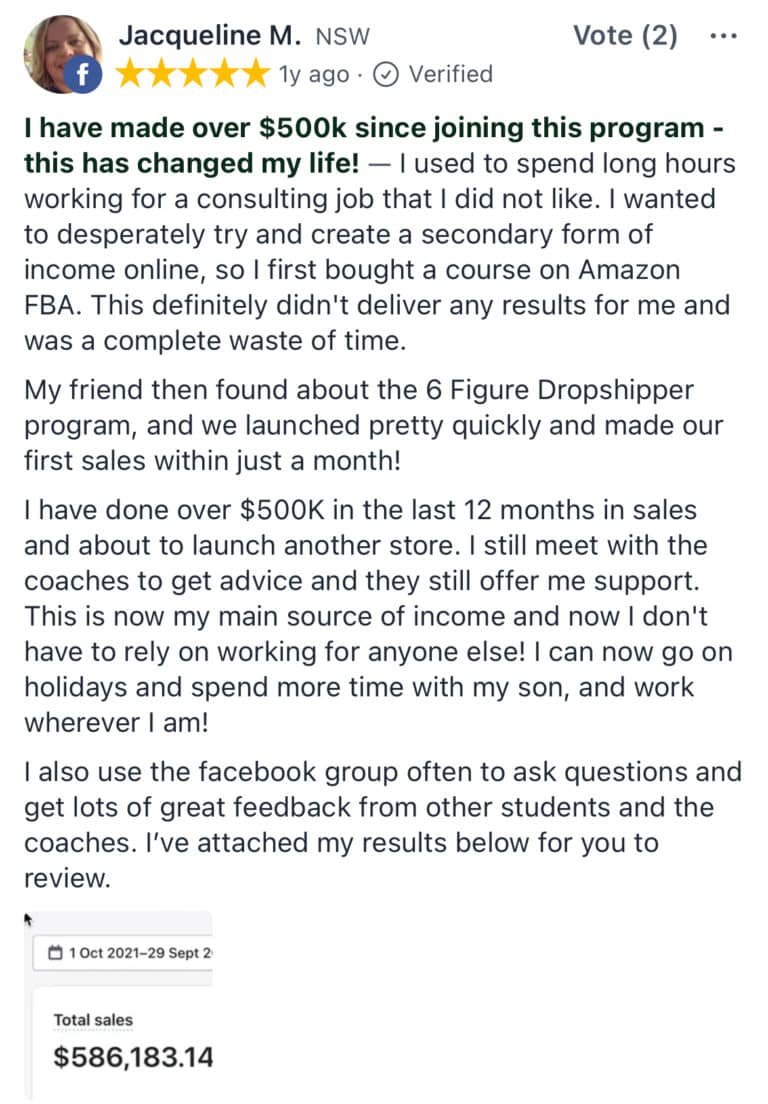Click the Facebook badge icon on the avatar
Image resolution: width=768 pixels, height=1104 pixels.
pyautogui.click(x=82, y=75)
